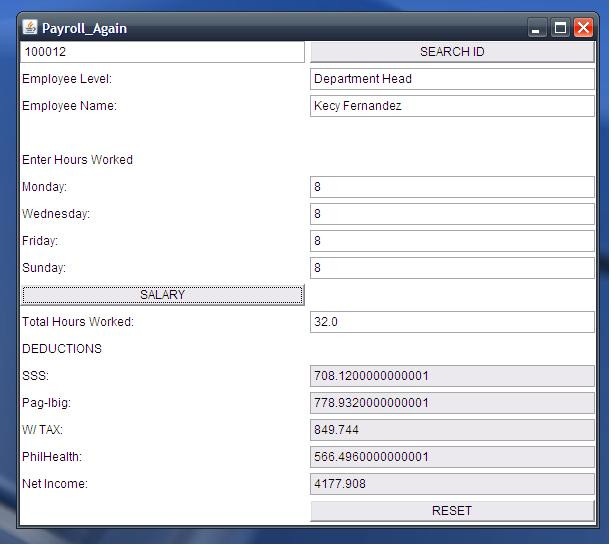
Task: Select the Employee Level field with Department Head
Action: pos(452,79)
